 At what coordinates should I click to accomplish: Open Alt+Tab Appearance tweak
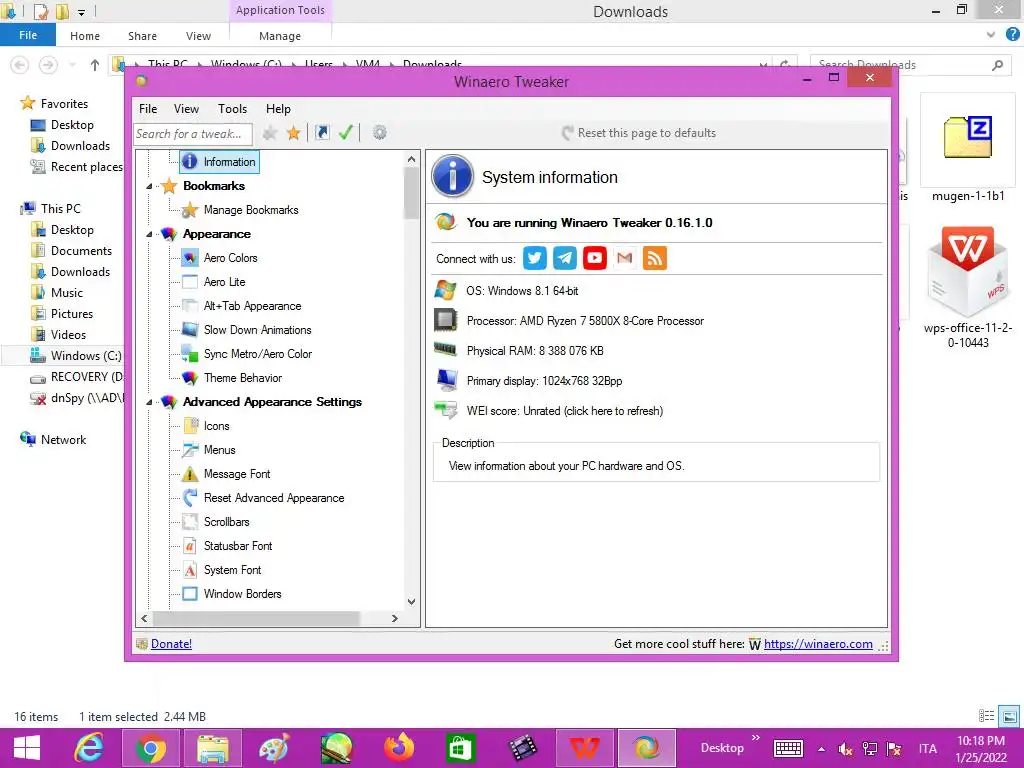252,306
